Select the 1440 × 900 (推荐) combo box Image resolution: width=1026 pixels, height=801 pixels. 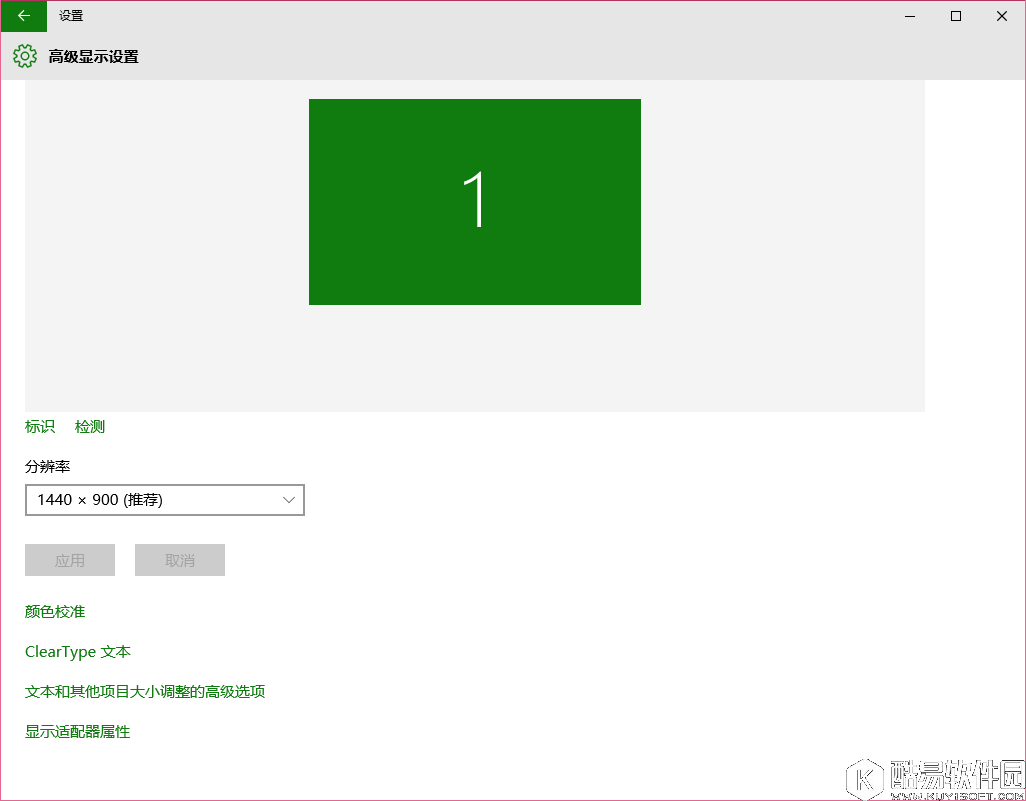coord(164,500)
